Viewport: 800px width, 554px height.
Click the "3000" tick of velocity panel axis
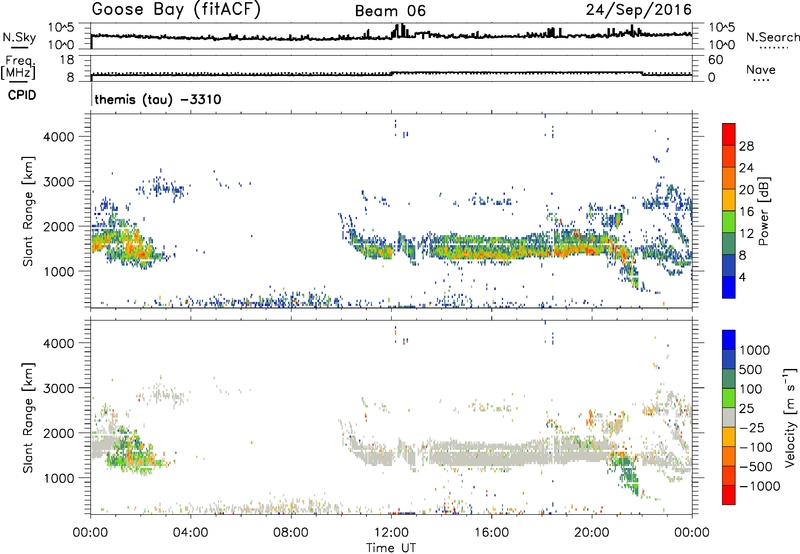click(x=59, y=388)
